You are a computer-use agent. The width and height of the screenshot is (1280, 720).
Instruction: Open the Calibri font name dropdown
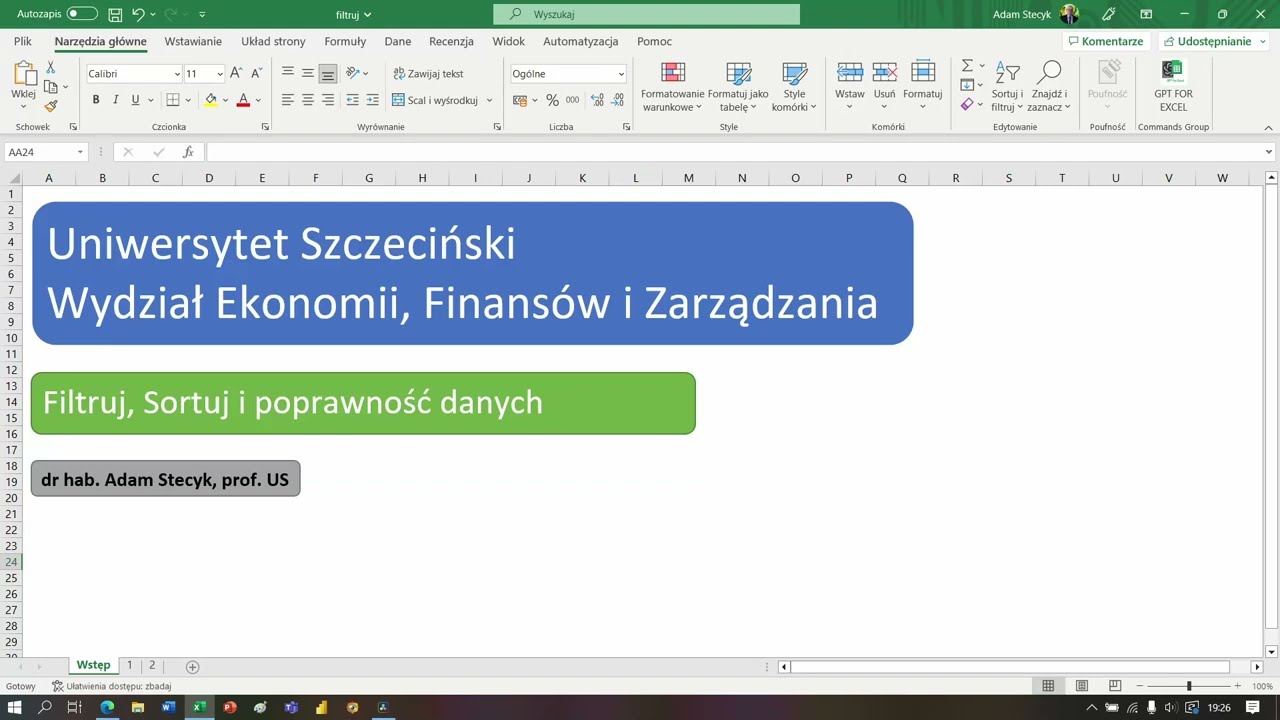click(177, 74)
